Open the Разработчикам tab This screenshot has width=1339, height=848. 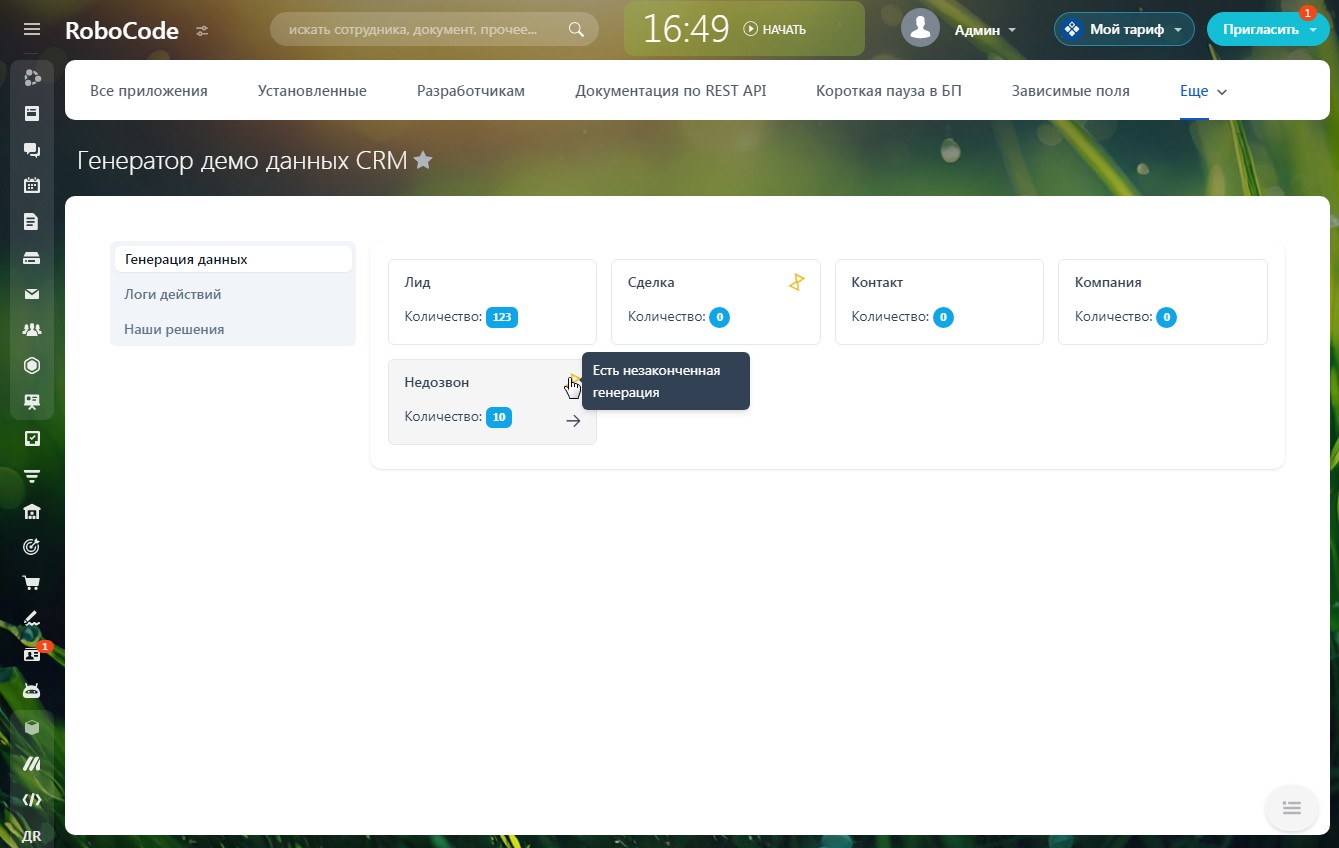pyautogui.click(x=471, y=91)
